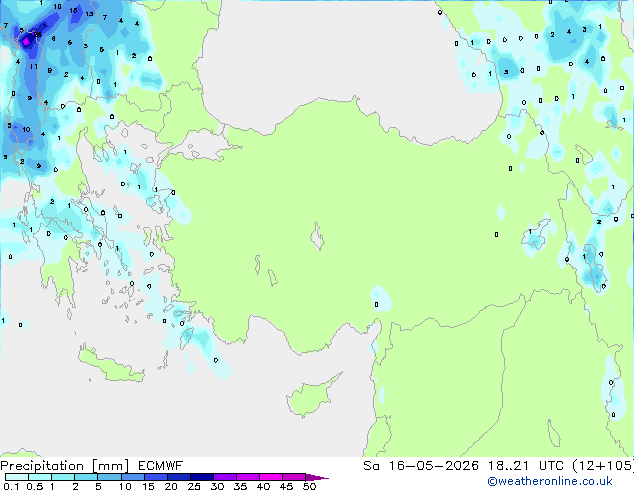The height and width of the screenshot is (490, 634).
Task: Click the '18..21 UTC' time text
Action: tap(526, 466)
